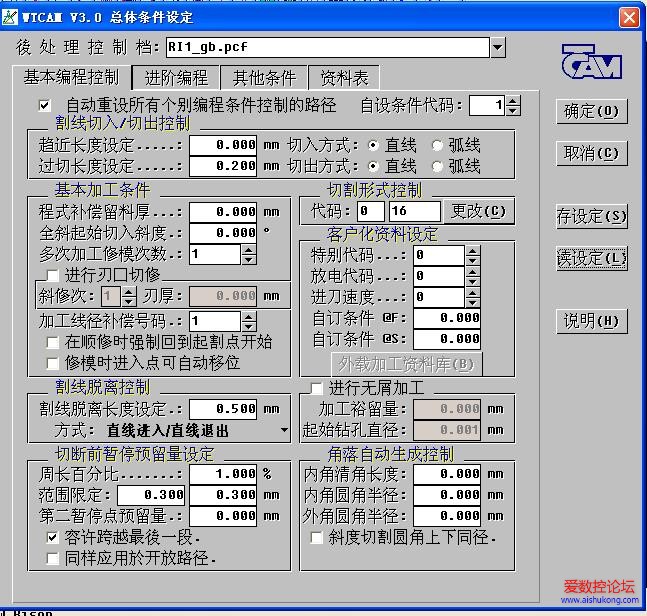
Task: Click the 取消(C) button
Action: coord(592,153)
